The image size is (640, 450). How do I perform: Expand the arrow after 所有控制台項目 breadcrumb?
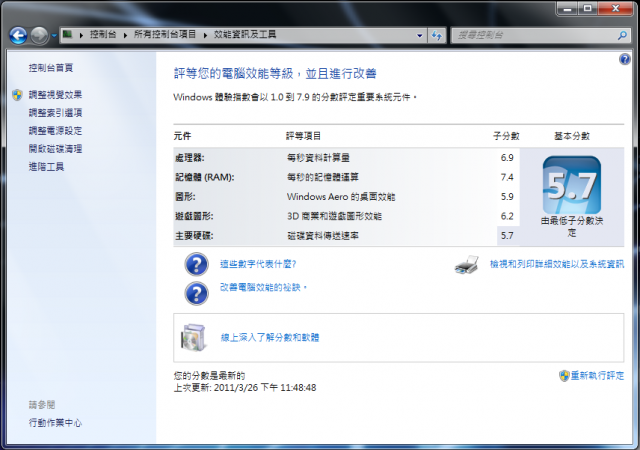(205, 35)
